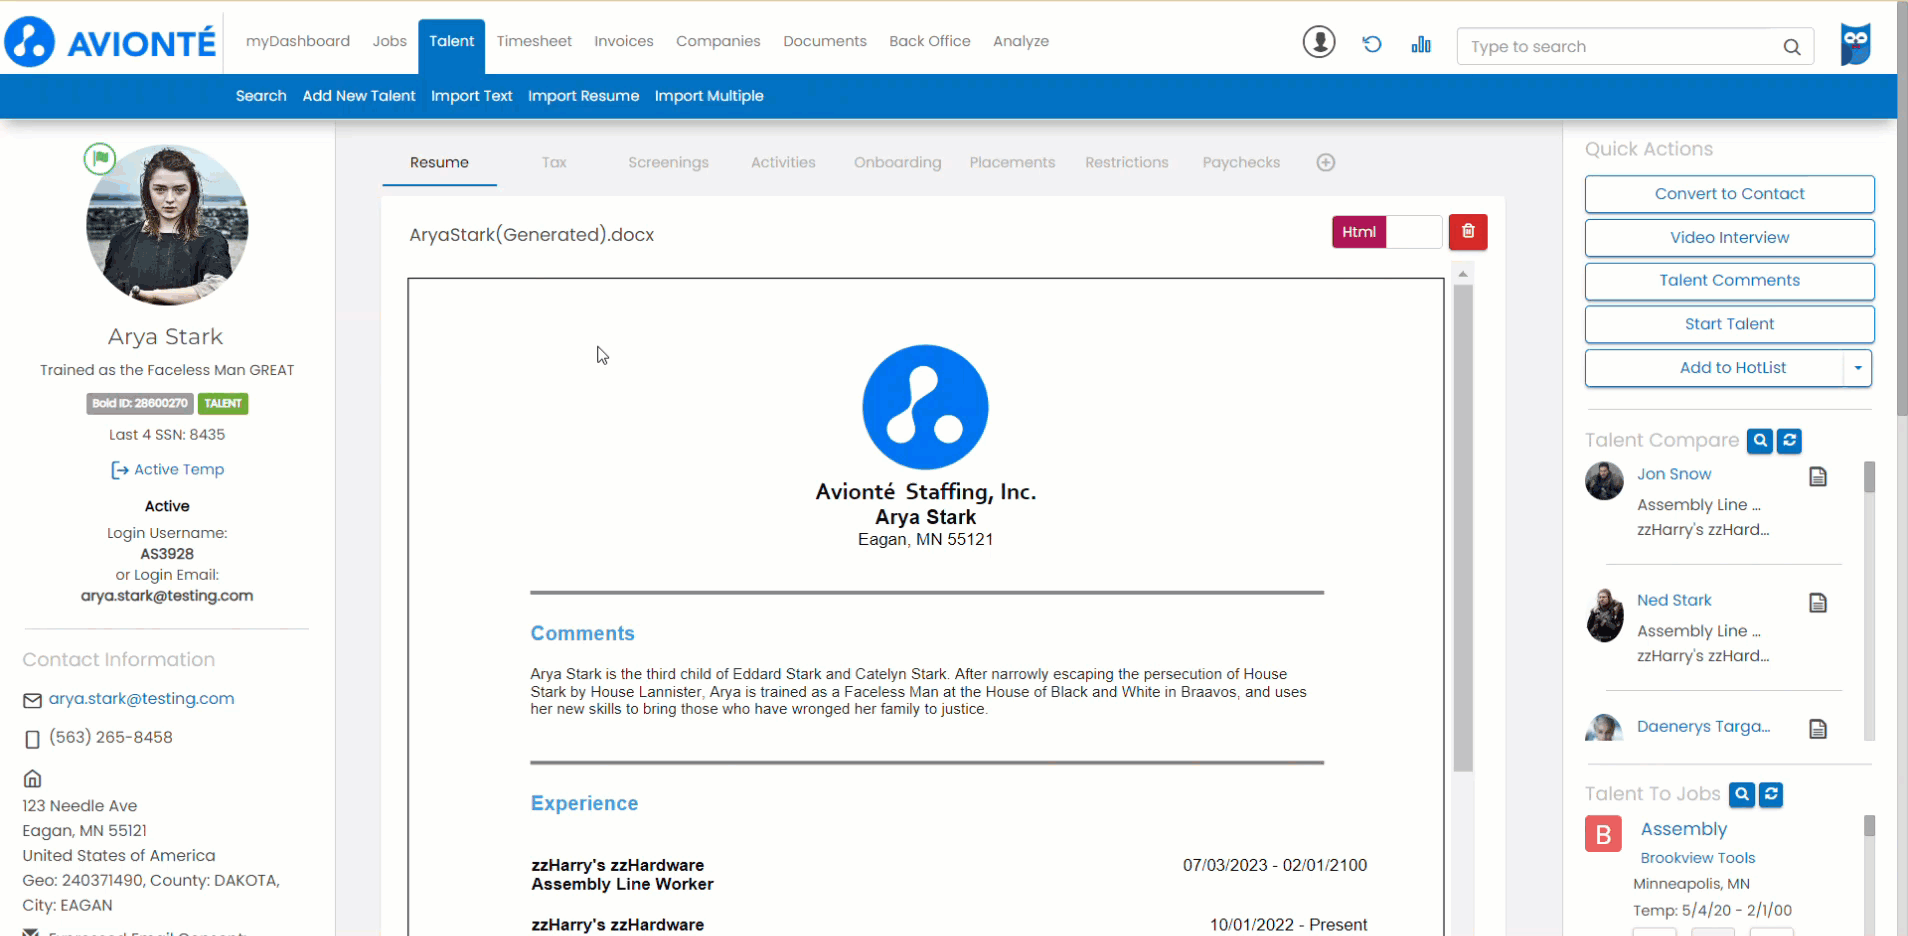Screen dimensions: 1908x936
Task: Click the home address icon
Action: coord(32,778)
